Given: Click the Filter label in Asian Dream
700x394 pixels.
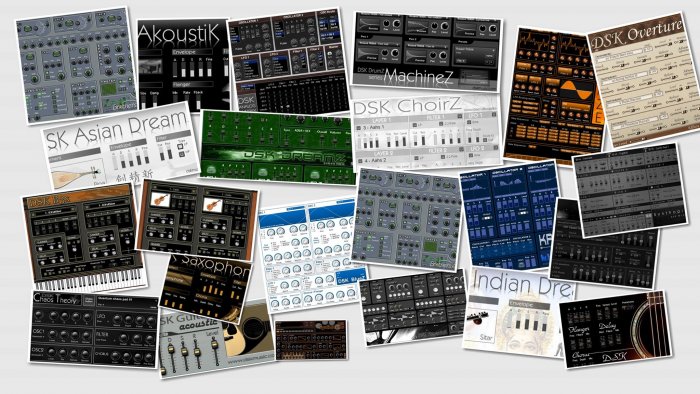Looking at the screenshot, I should point(162,138).
